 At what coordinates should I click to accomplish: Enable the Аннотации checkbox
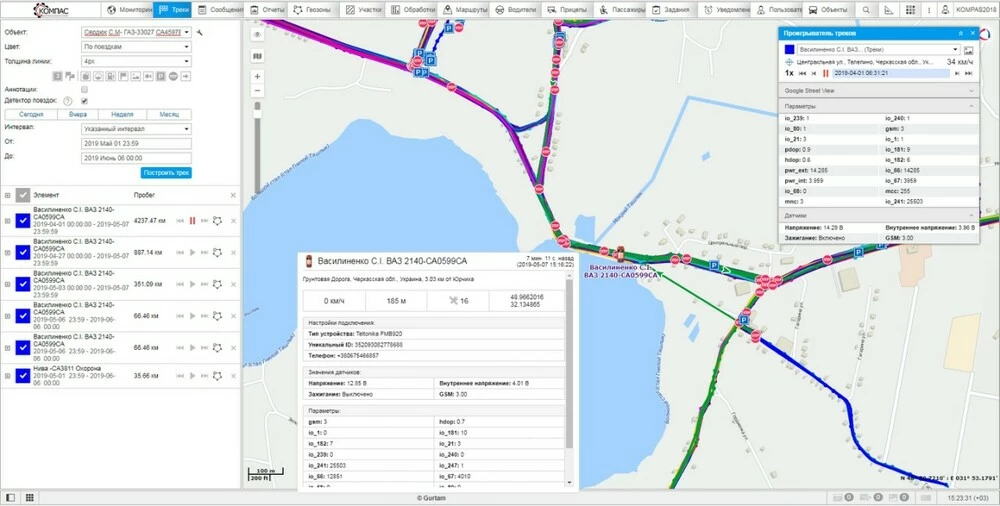pos(84,88)
